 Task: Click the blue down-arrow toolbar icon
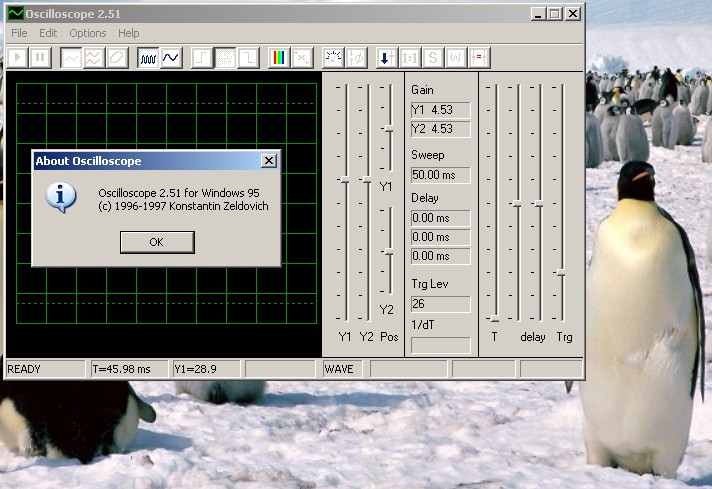click(387, 58)
